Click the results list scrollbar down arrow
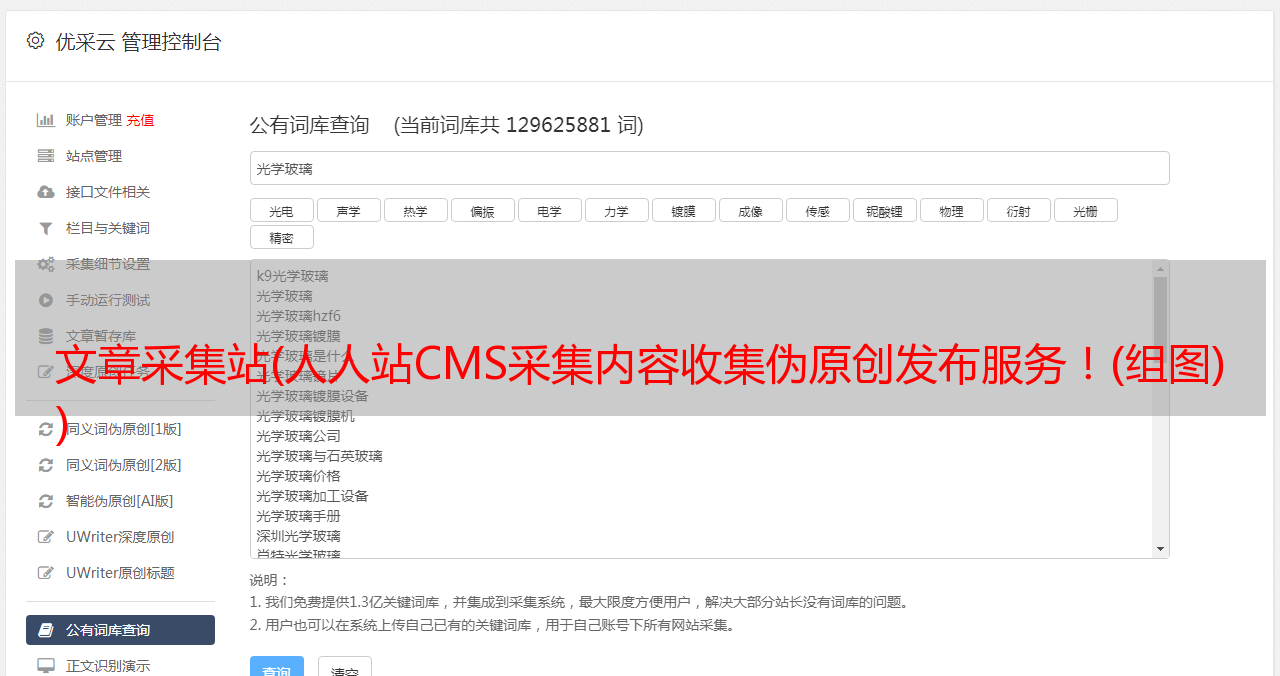 1161,549
